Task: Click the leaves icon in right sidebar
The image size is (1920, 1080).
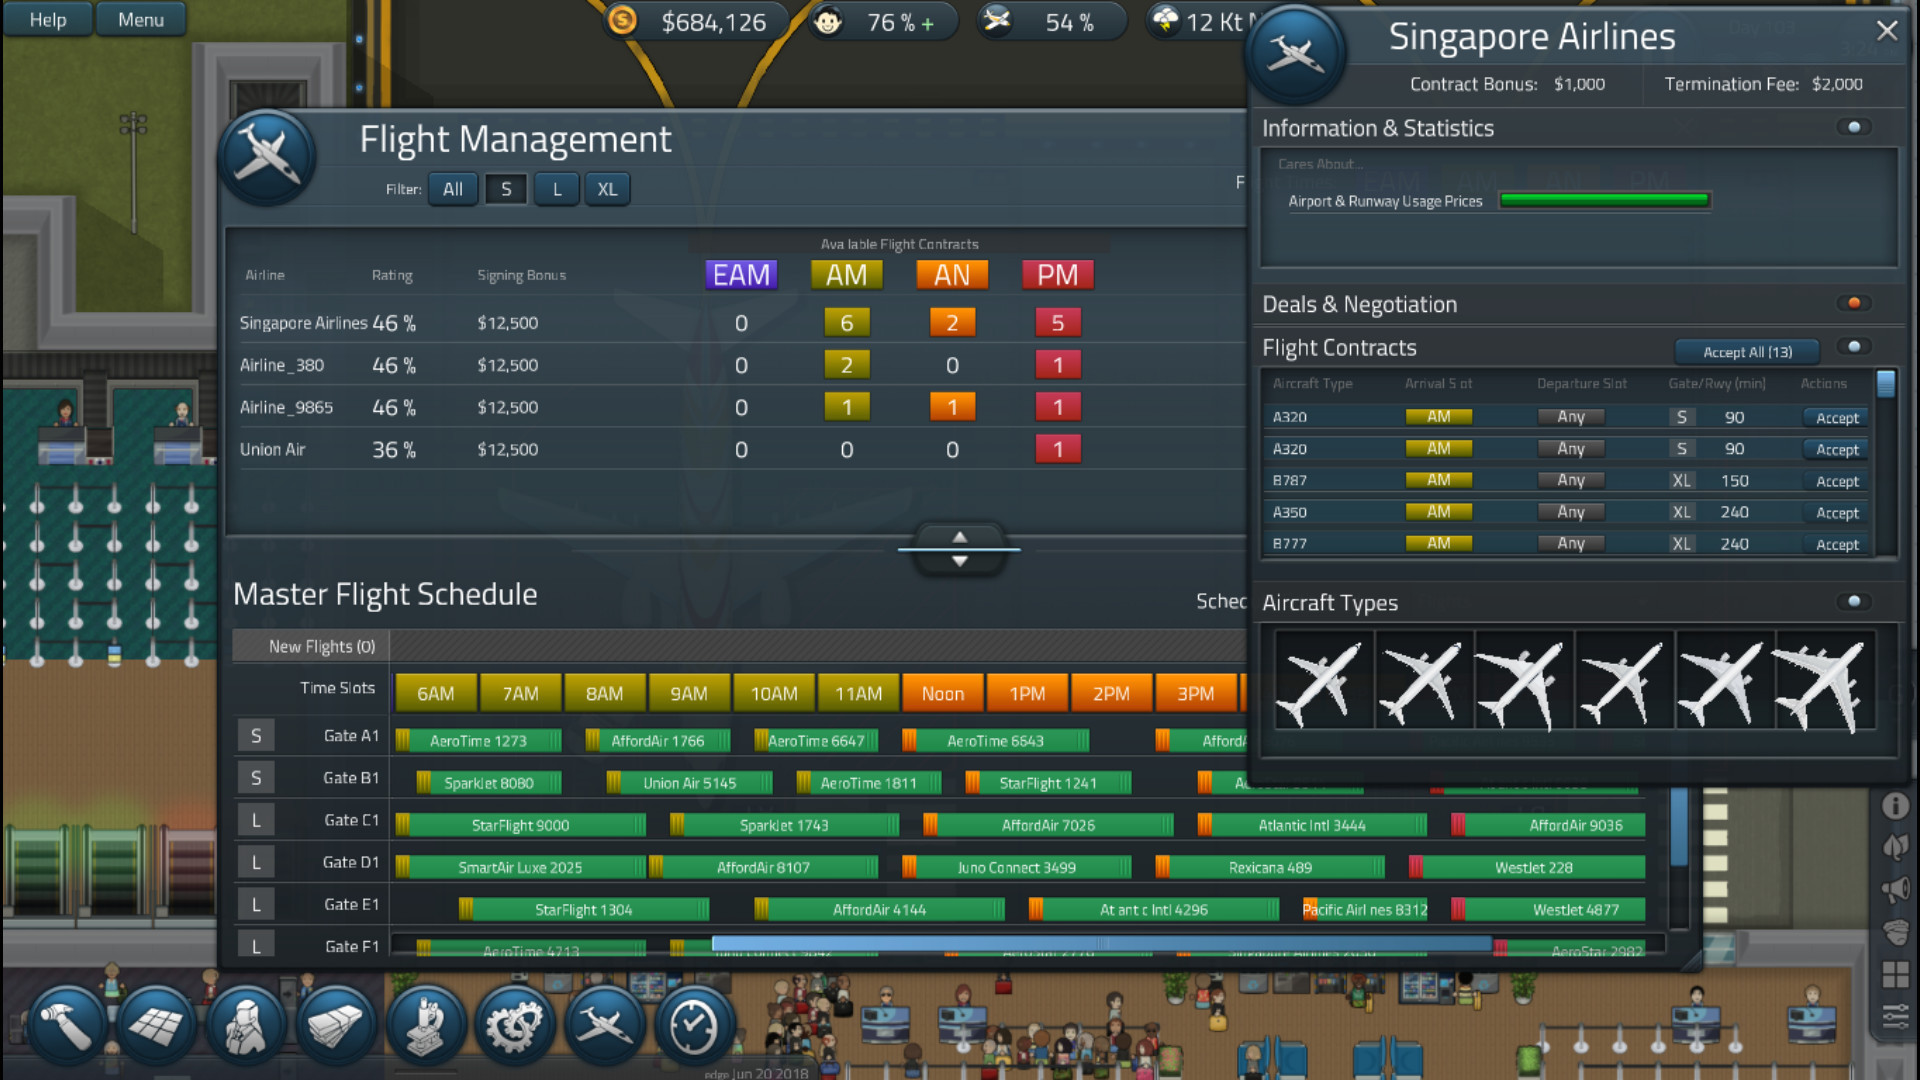Action: tap(1895, 848)
